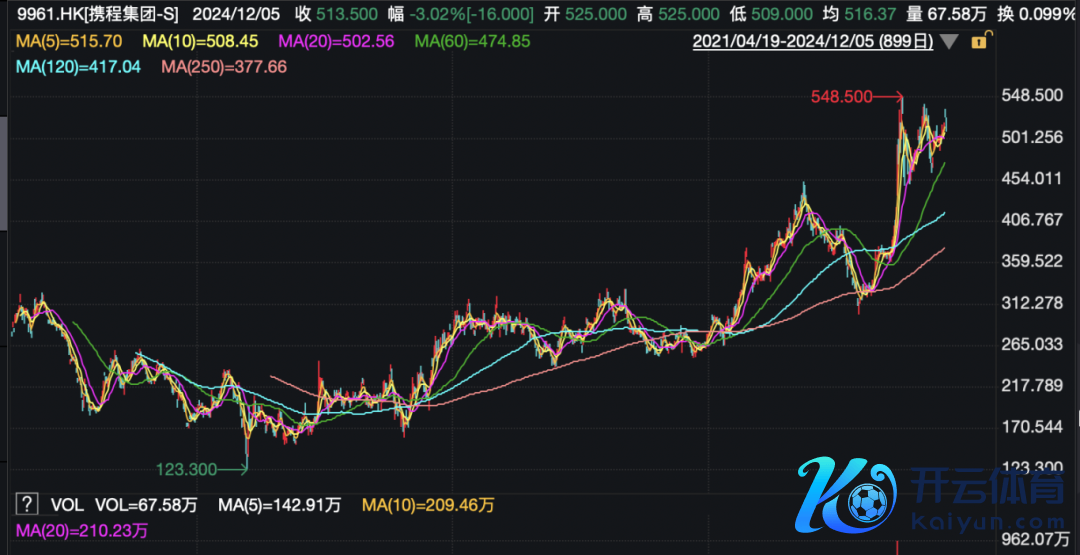Click the volume MA(20)=210.23万 label
The image size is (1080, 555).
pyautogui.click(x=82, y=529)
